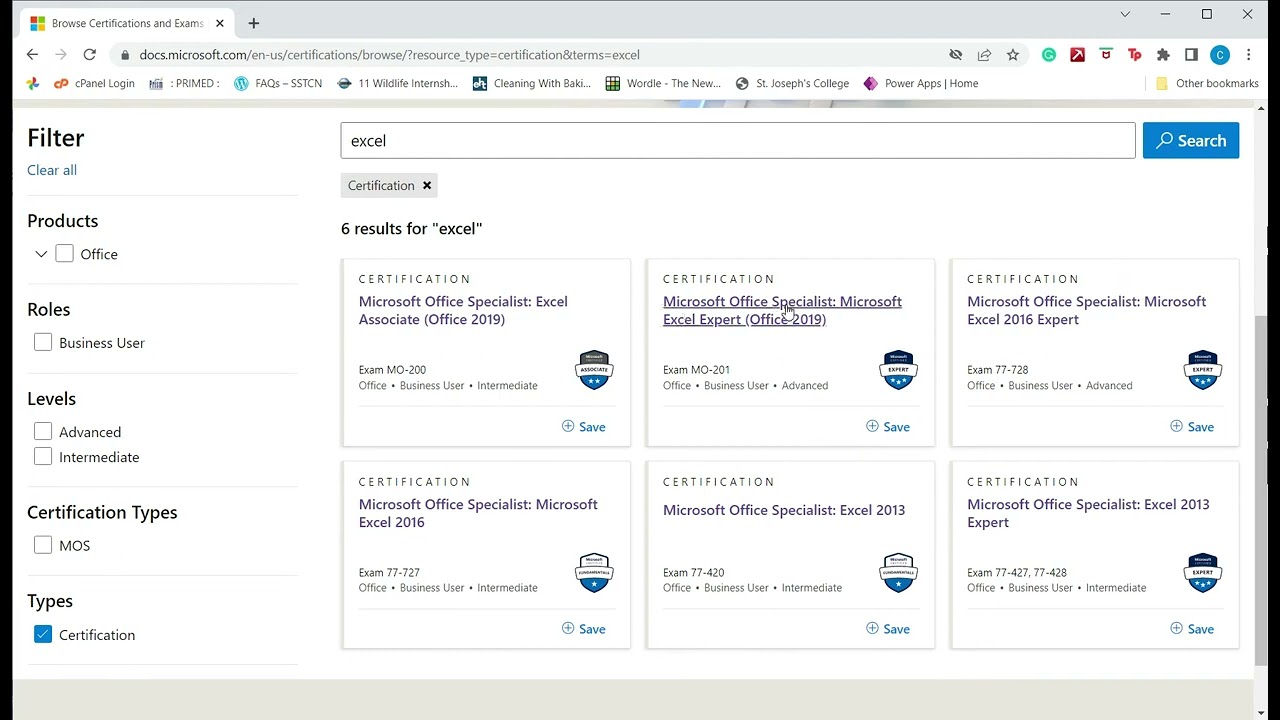Check the Business User role
Image resolution: width=1280 pixels, height=720 pixels.
point(43,343)
